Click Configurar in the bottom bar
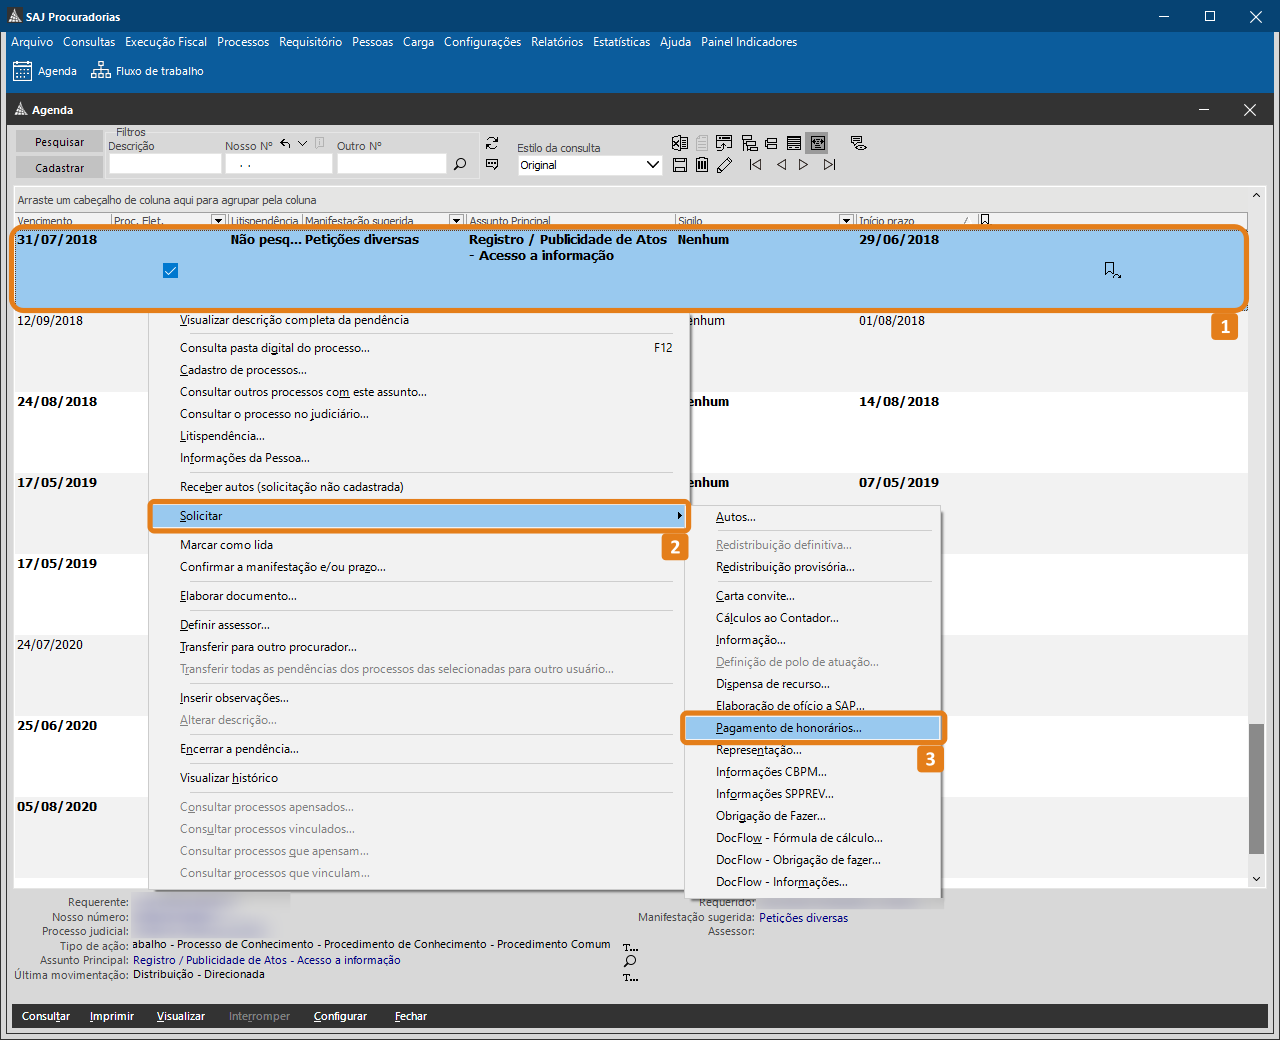1280x1040 pixels. (x=340, y=1016)
